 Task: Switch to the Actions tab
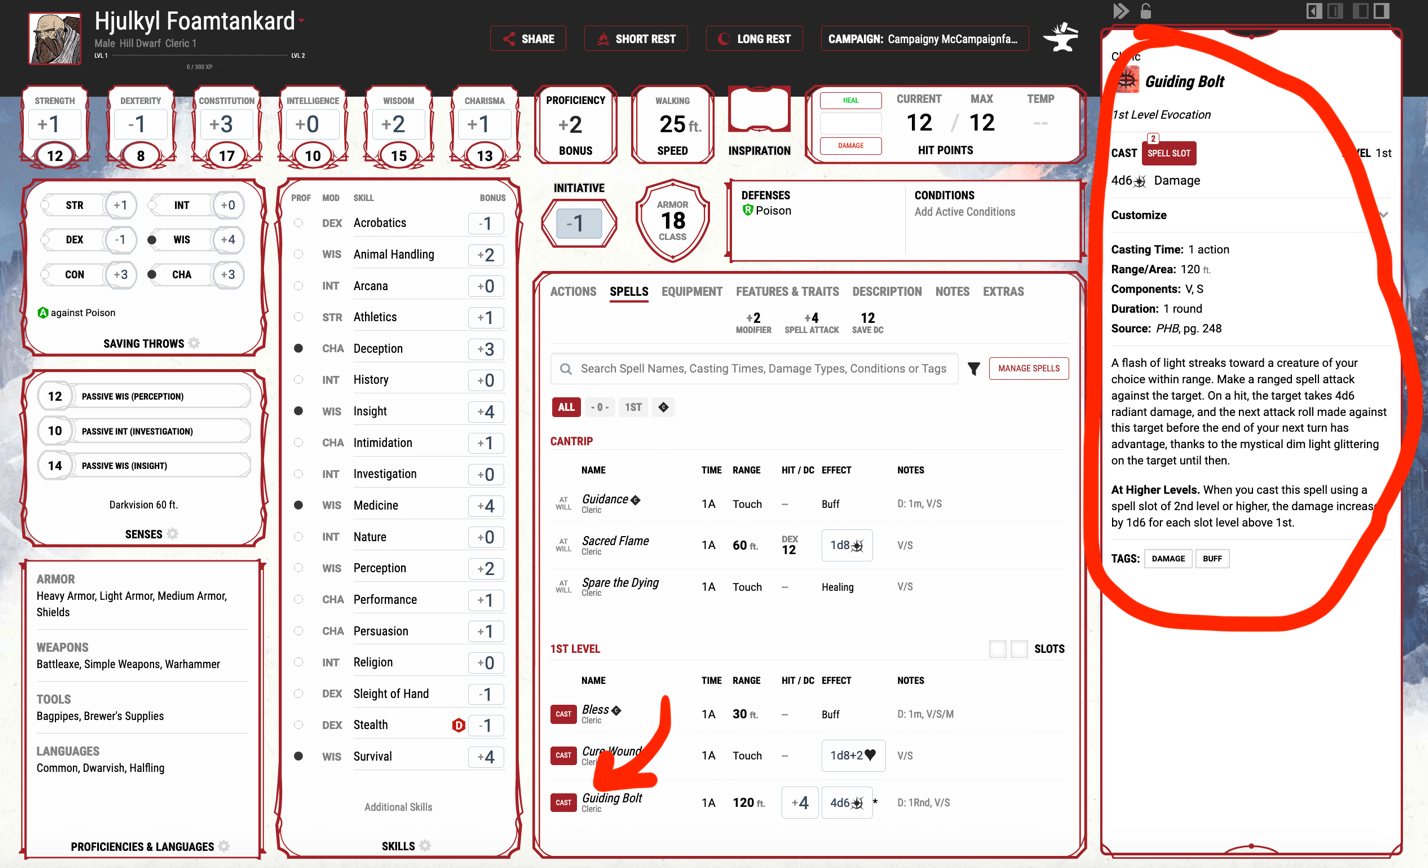point(573,292)
